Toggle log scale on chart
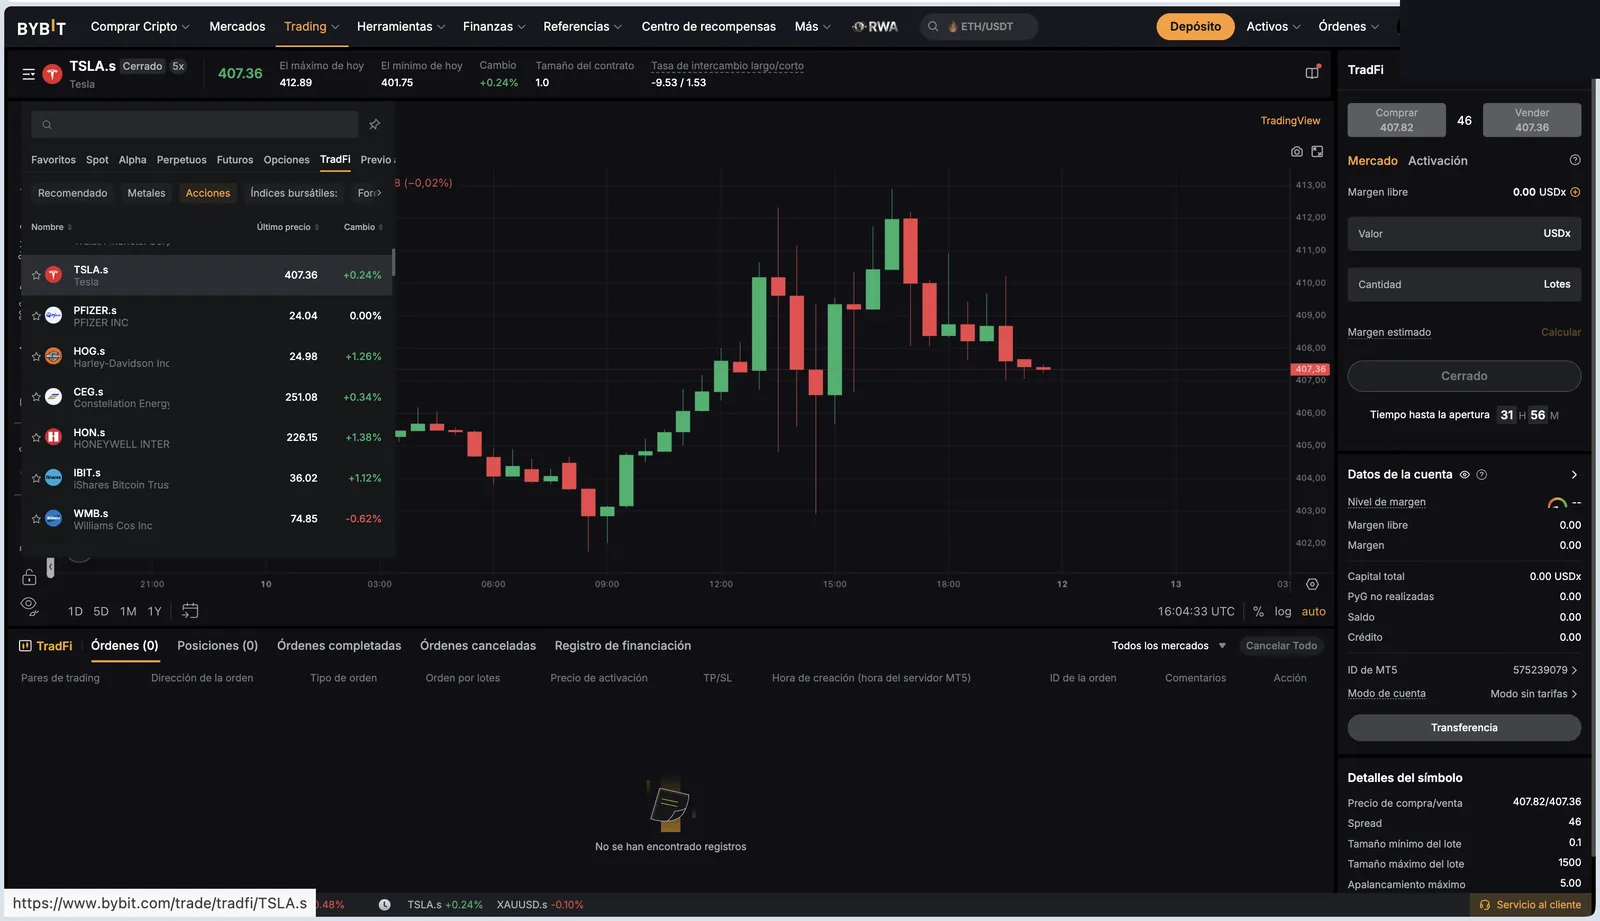This screenshot has width=1600, height=921. pos(1283,612)
